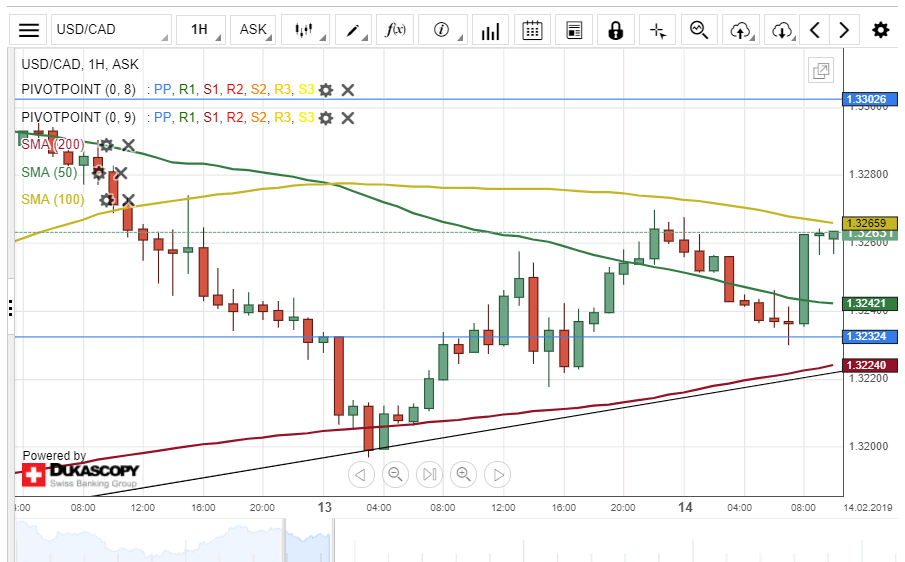Toggle the chart lock icon

tap(616, 30)
